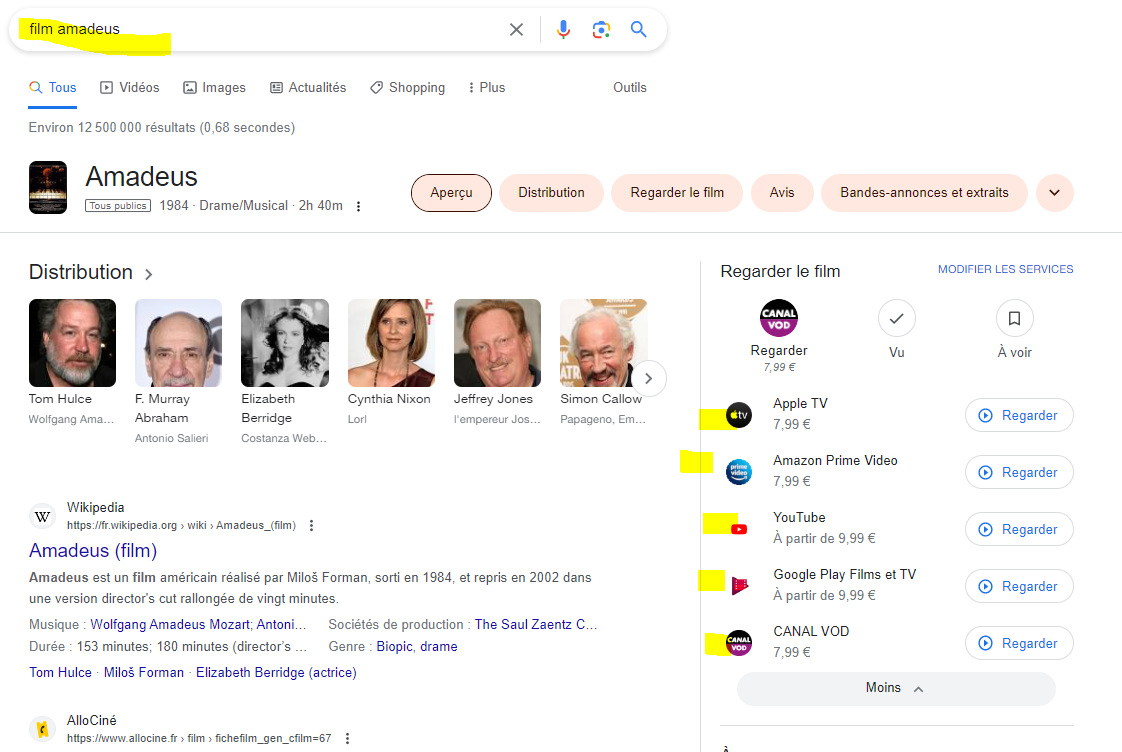Select the Bandes-annonces et extraits chip
Image resolution: width=1122 pixels, height=752 pixels.
click(x=925, y=192)
